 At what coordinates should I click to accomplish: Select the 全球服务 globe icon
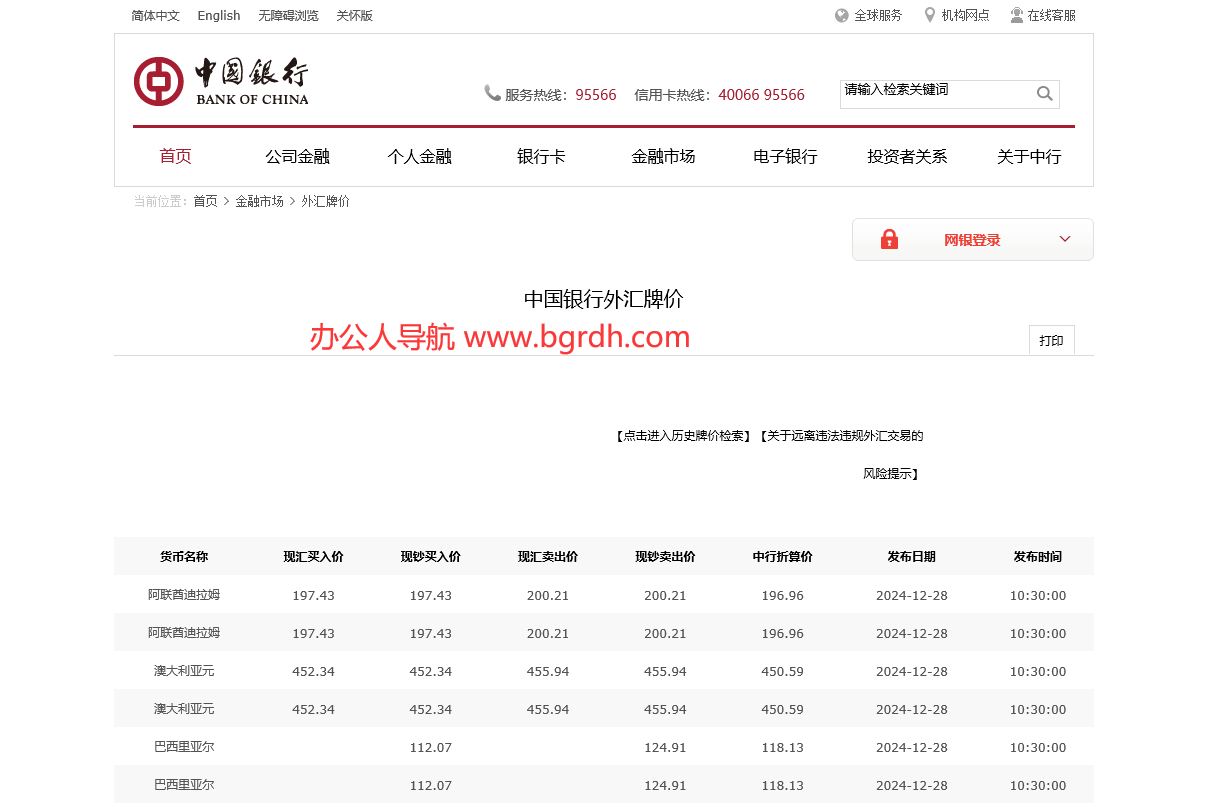pyautogui.click(x=840, y=15)
